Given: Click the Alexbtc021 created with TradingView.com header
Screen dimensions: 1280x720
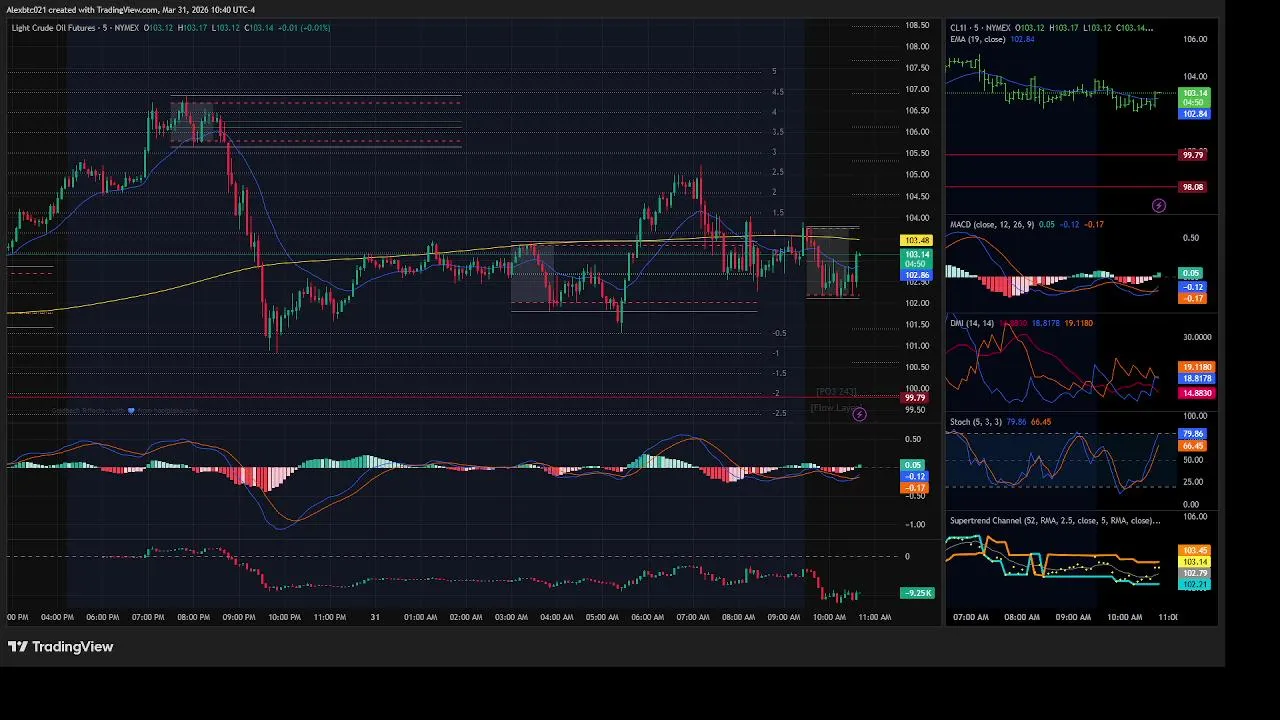Looking at the screenshot, I should click(x=130, y=10).
